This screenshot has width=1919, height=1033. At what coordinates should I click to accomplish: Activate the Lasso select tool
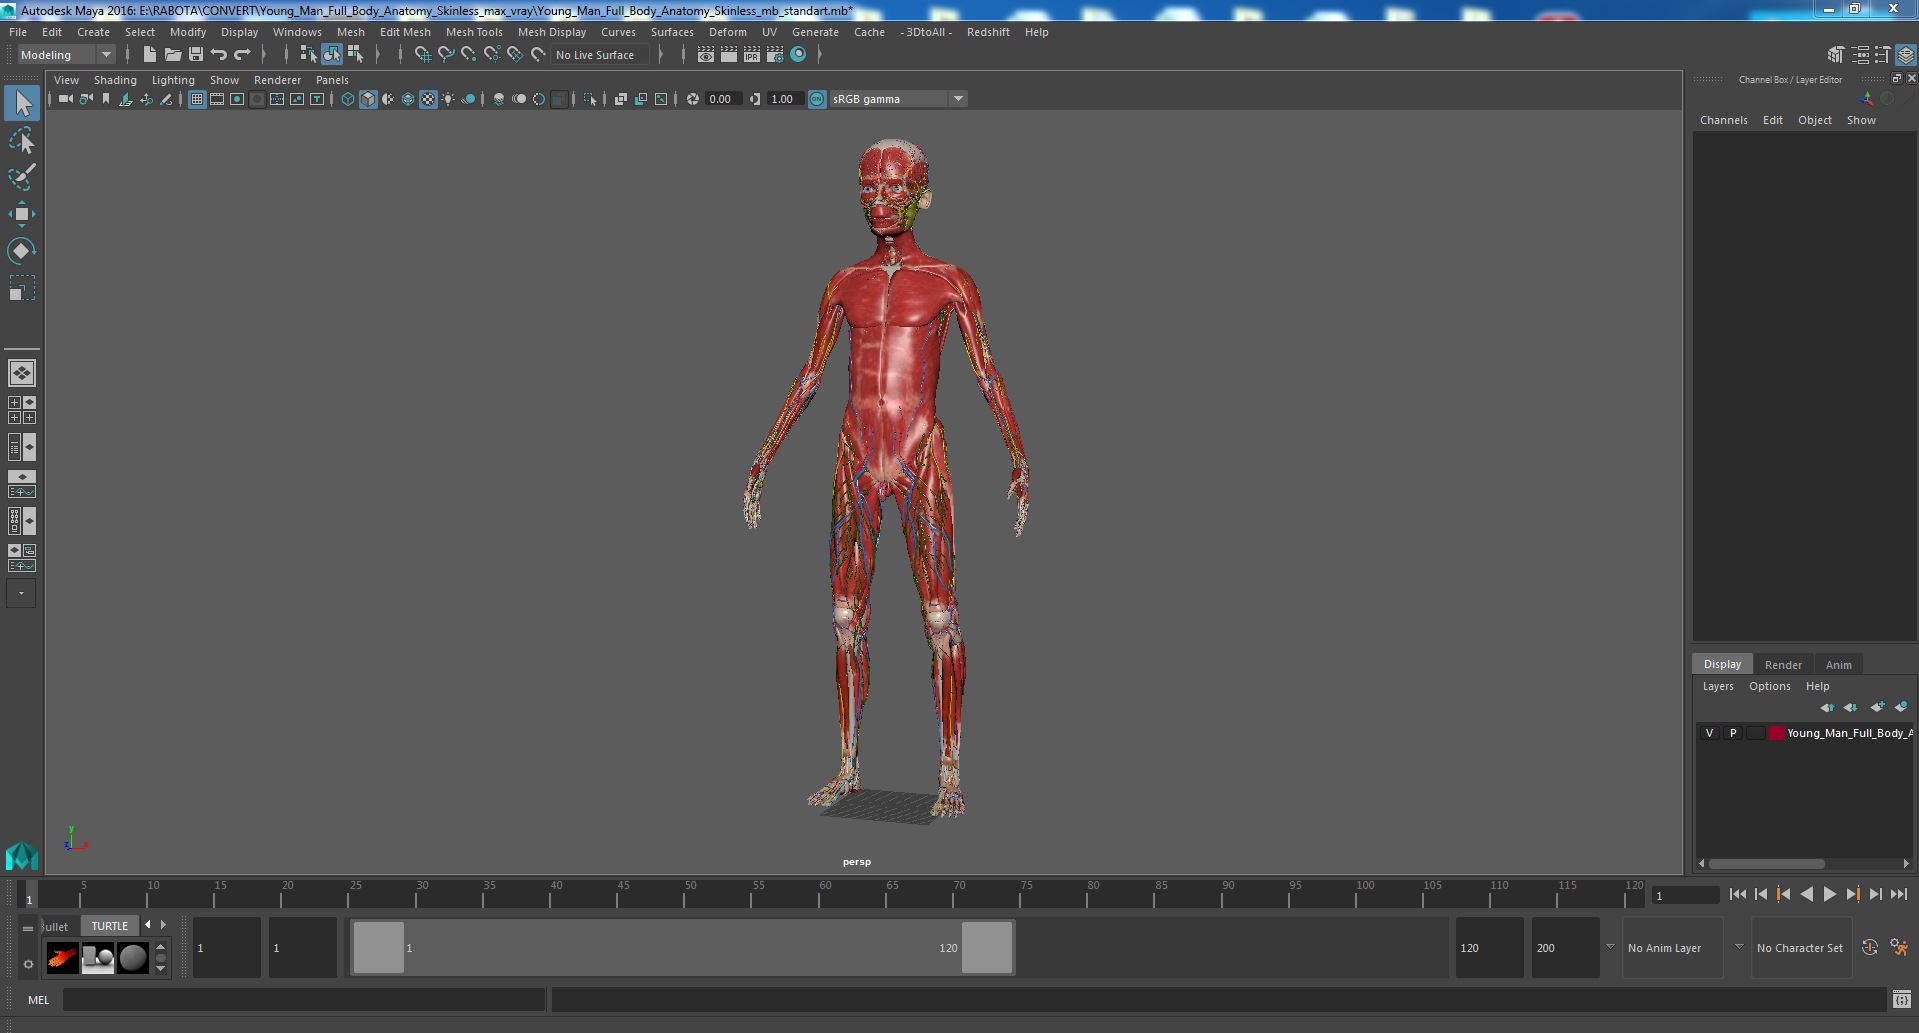coord(22,141)
